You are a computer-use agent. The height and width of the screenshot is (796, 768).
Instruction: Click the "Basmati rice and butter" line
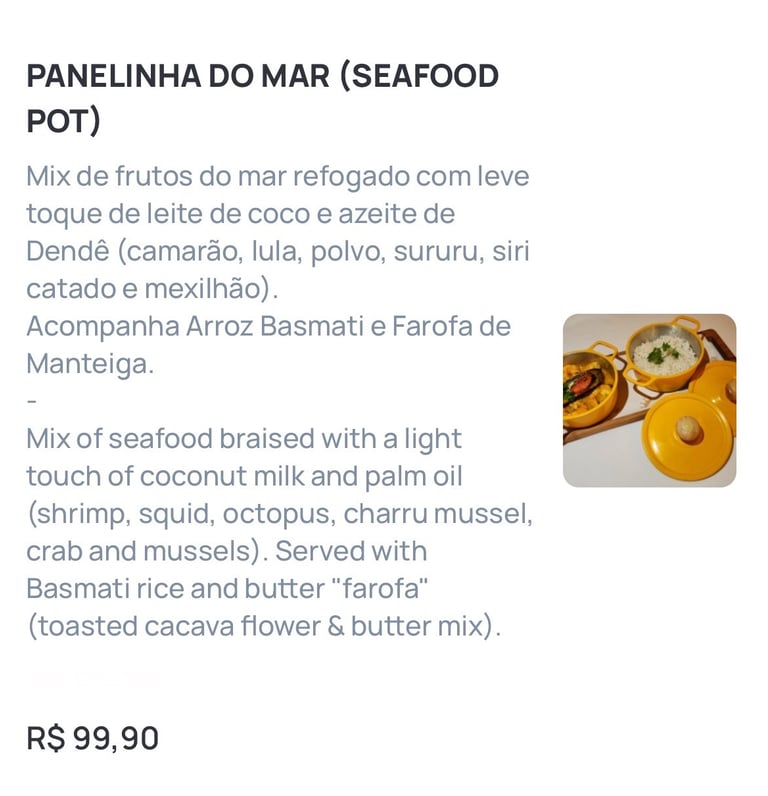coord(227,589)
